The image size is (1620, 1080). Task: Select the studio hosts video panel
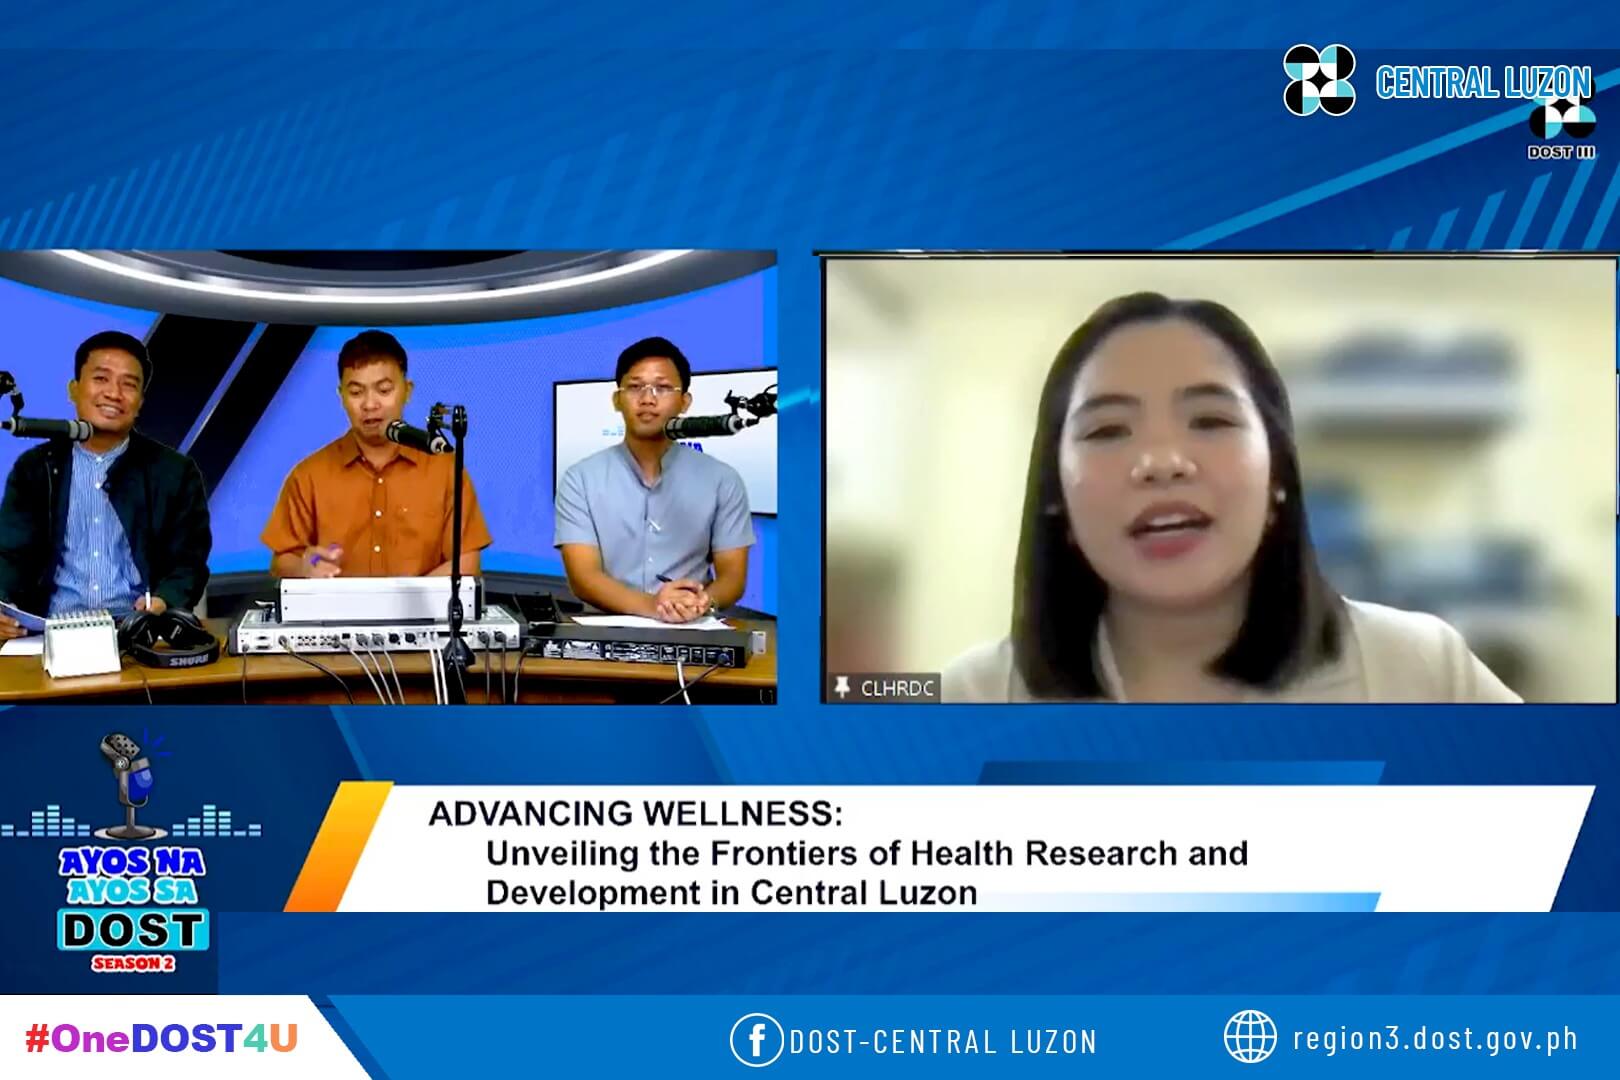click(388, 478)
